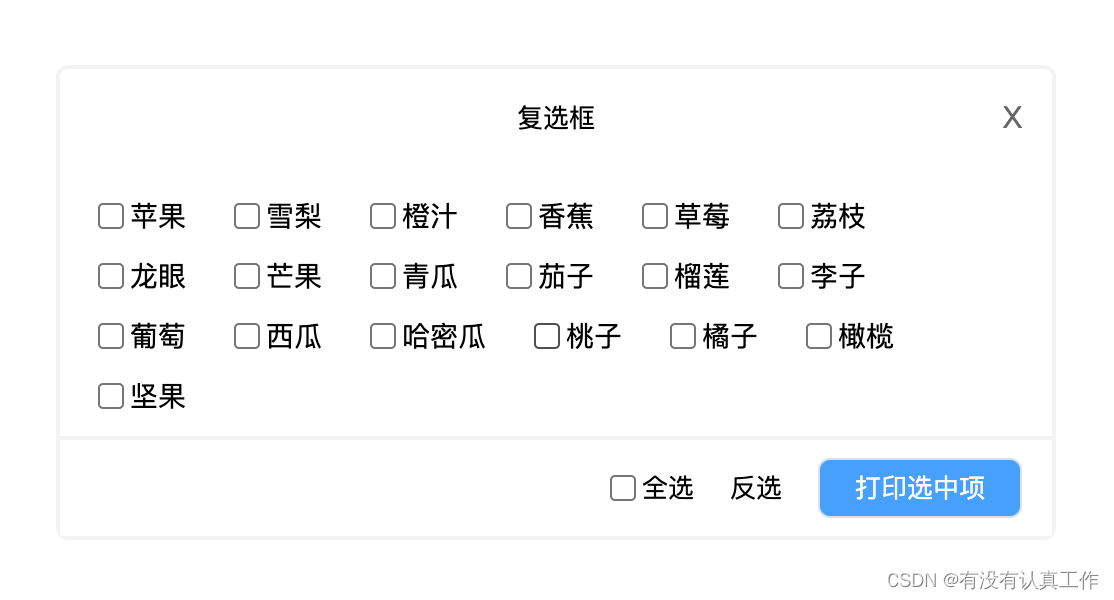The height and width of the screenshot is (600, 1114).
Task: Check the 哈密瓜 checkbox
Action: (382, 336)
